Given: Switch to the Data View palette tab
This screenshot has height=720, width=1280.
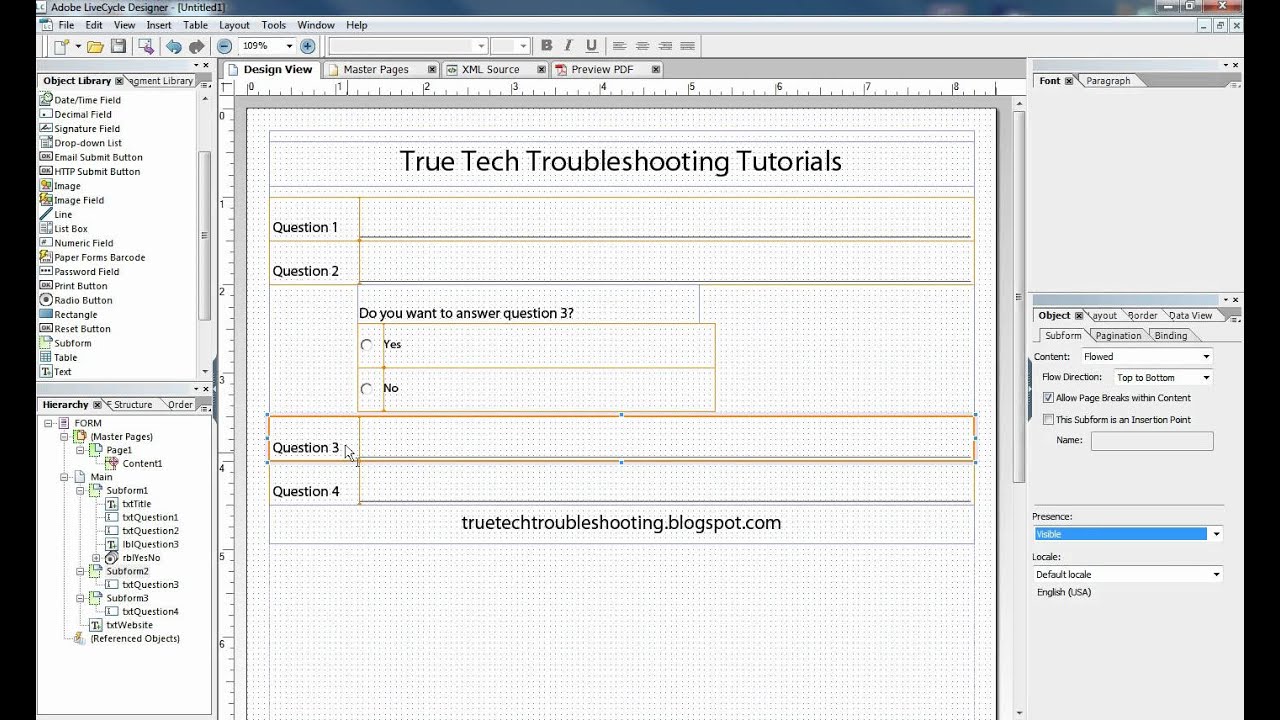Looking at the screenshot, I should point(1190,316).
